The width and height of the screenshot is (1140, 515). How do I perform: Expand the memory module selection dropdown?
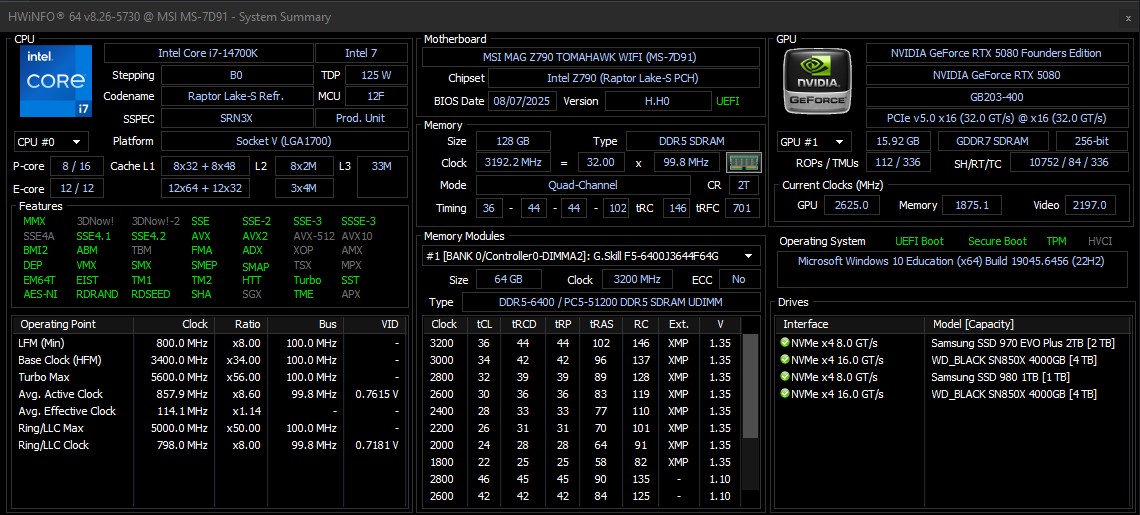[x=591, y=256]
